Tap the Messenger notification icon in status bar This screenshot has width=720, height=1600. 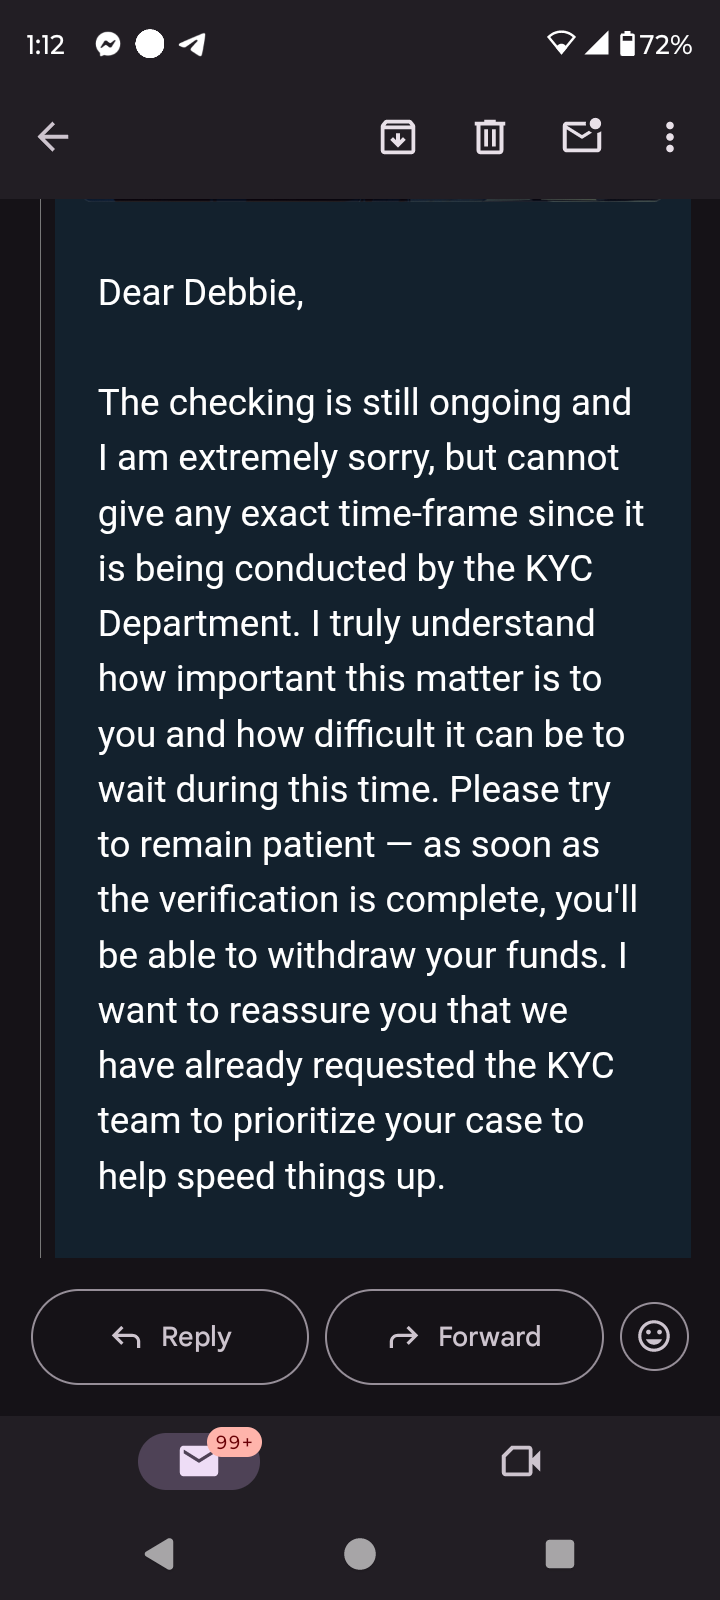[108, 45]
